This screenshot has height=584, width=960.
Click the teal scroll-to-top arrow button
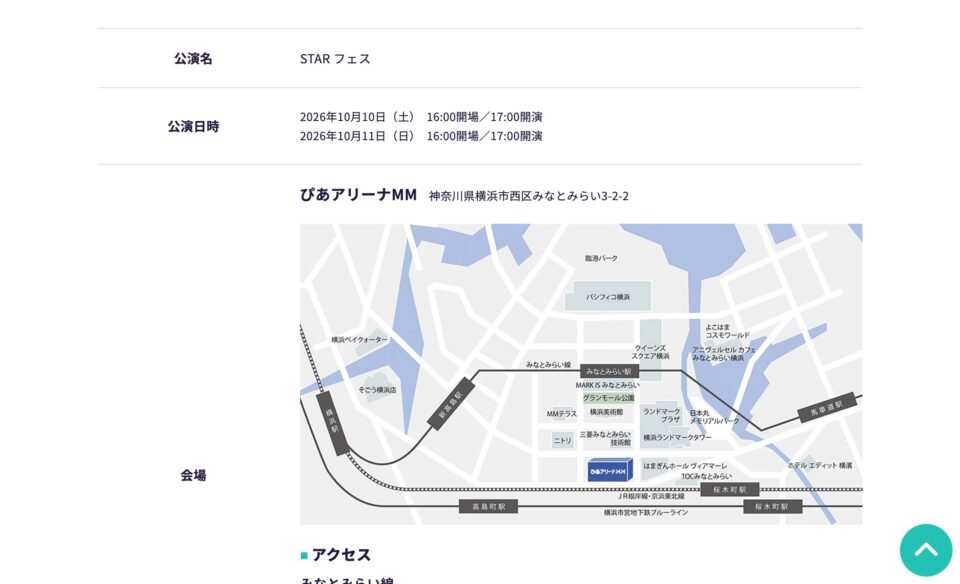[926, 550]
